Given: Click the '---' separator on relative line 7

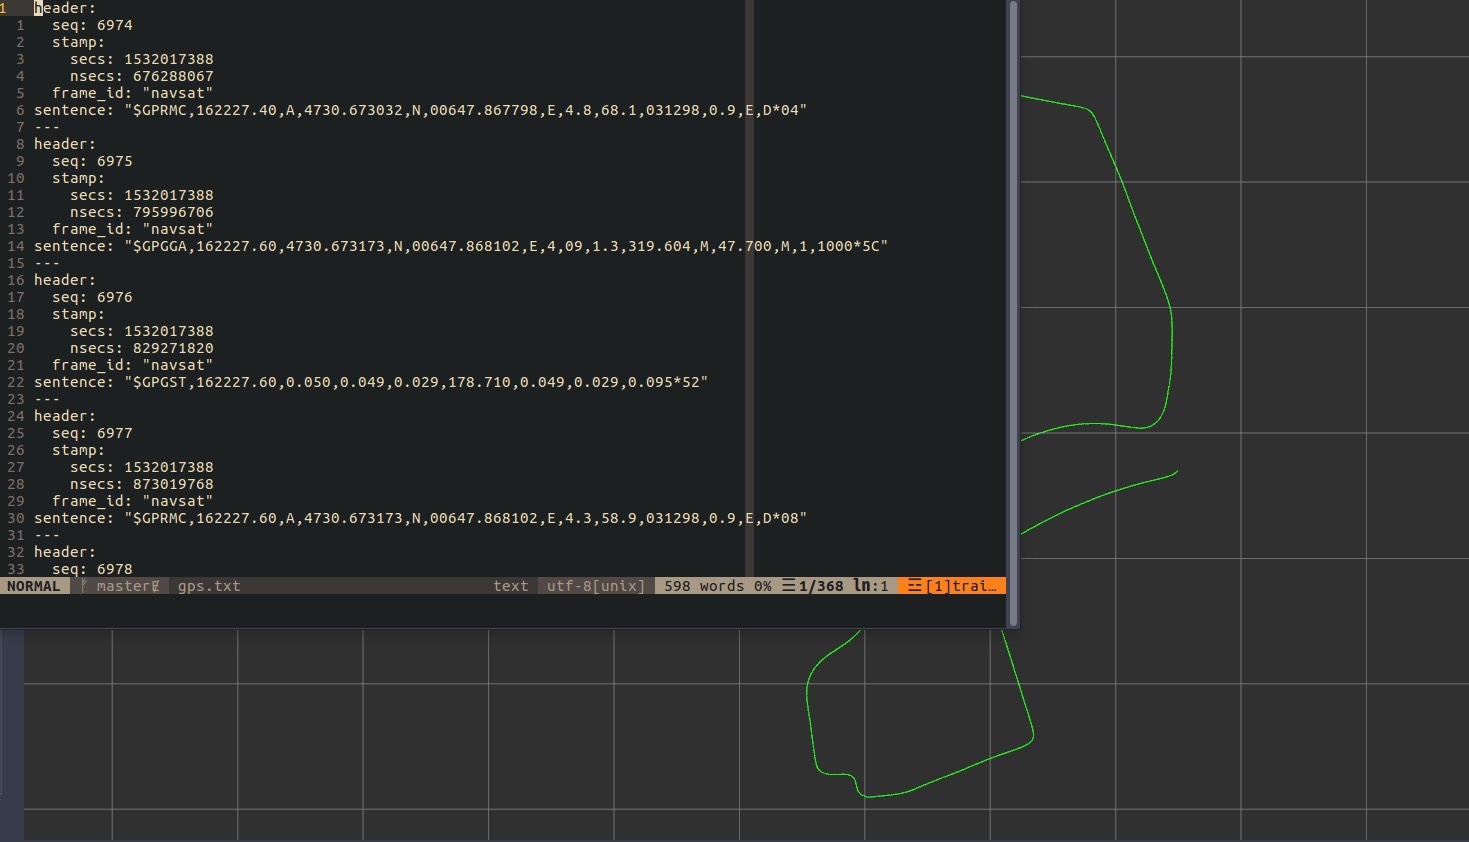Looking at the screenshot, I should (47, 127).
